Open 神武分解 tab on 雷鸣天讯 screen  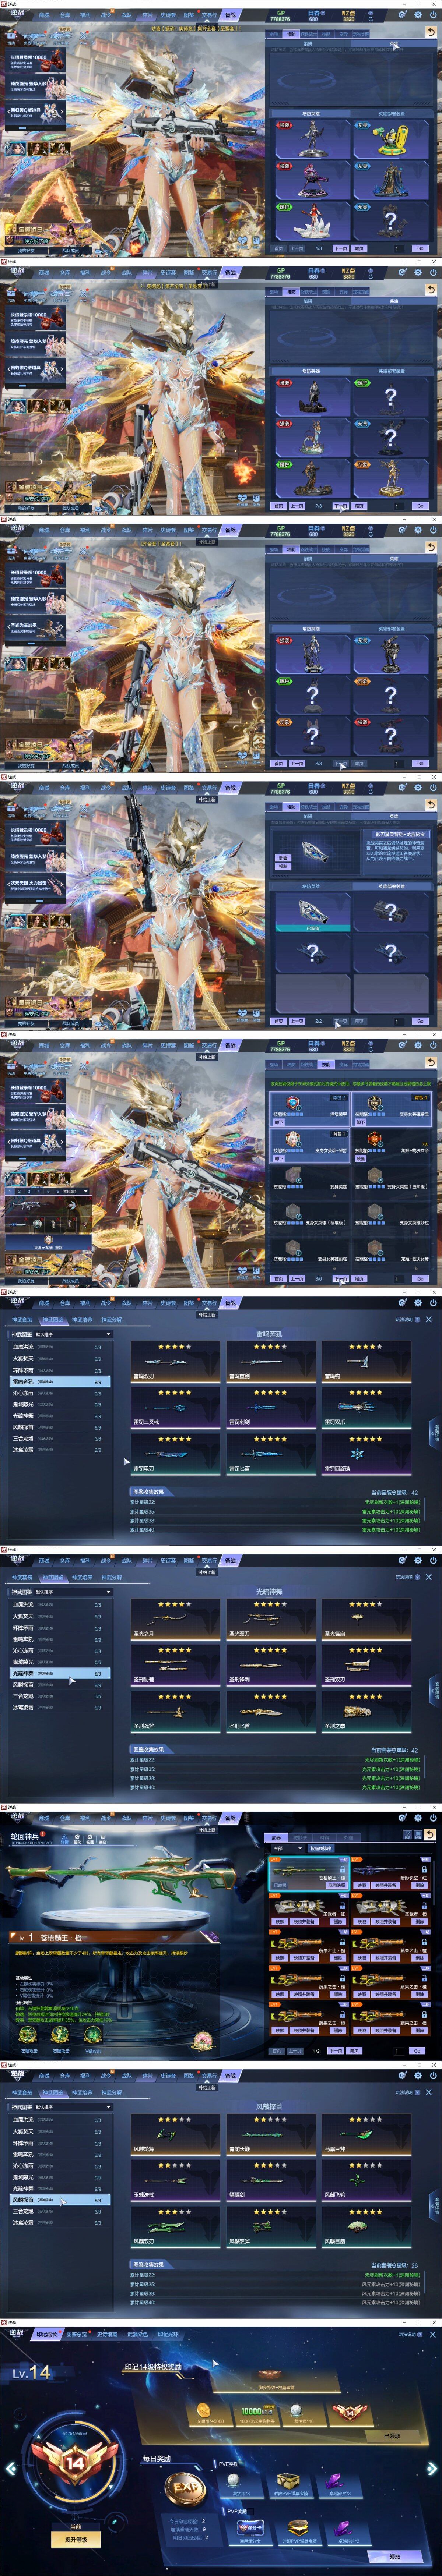[x=111, y=1320]
